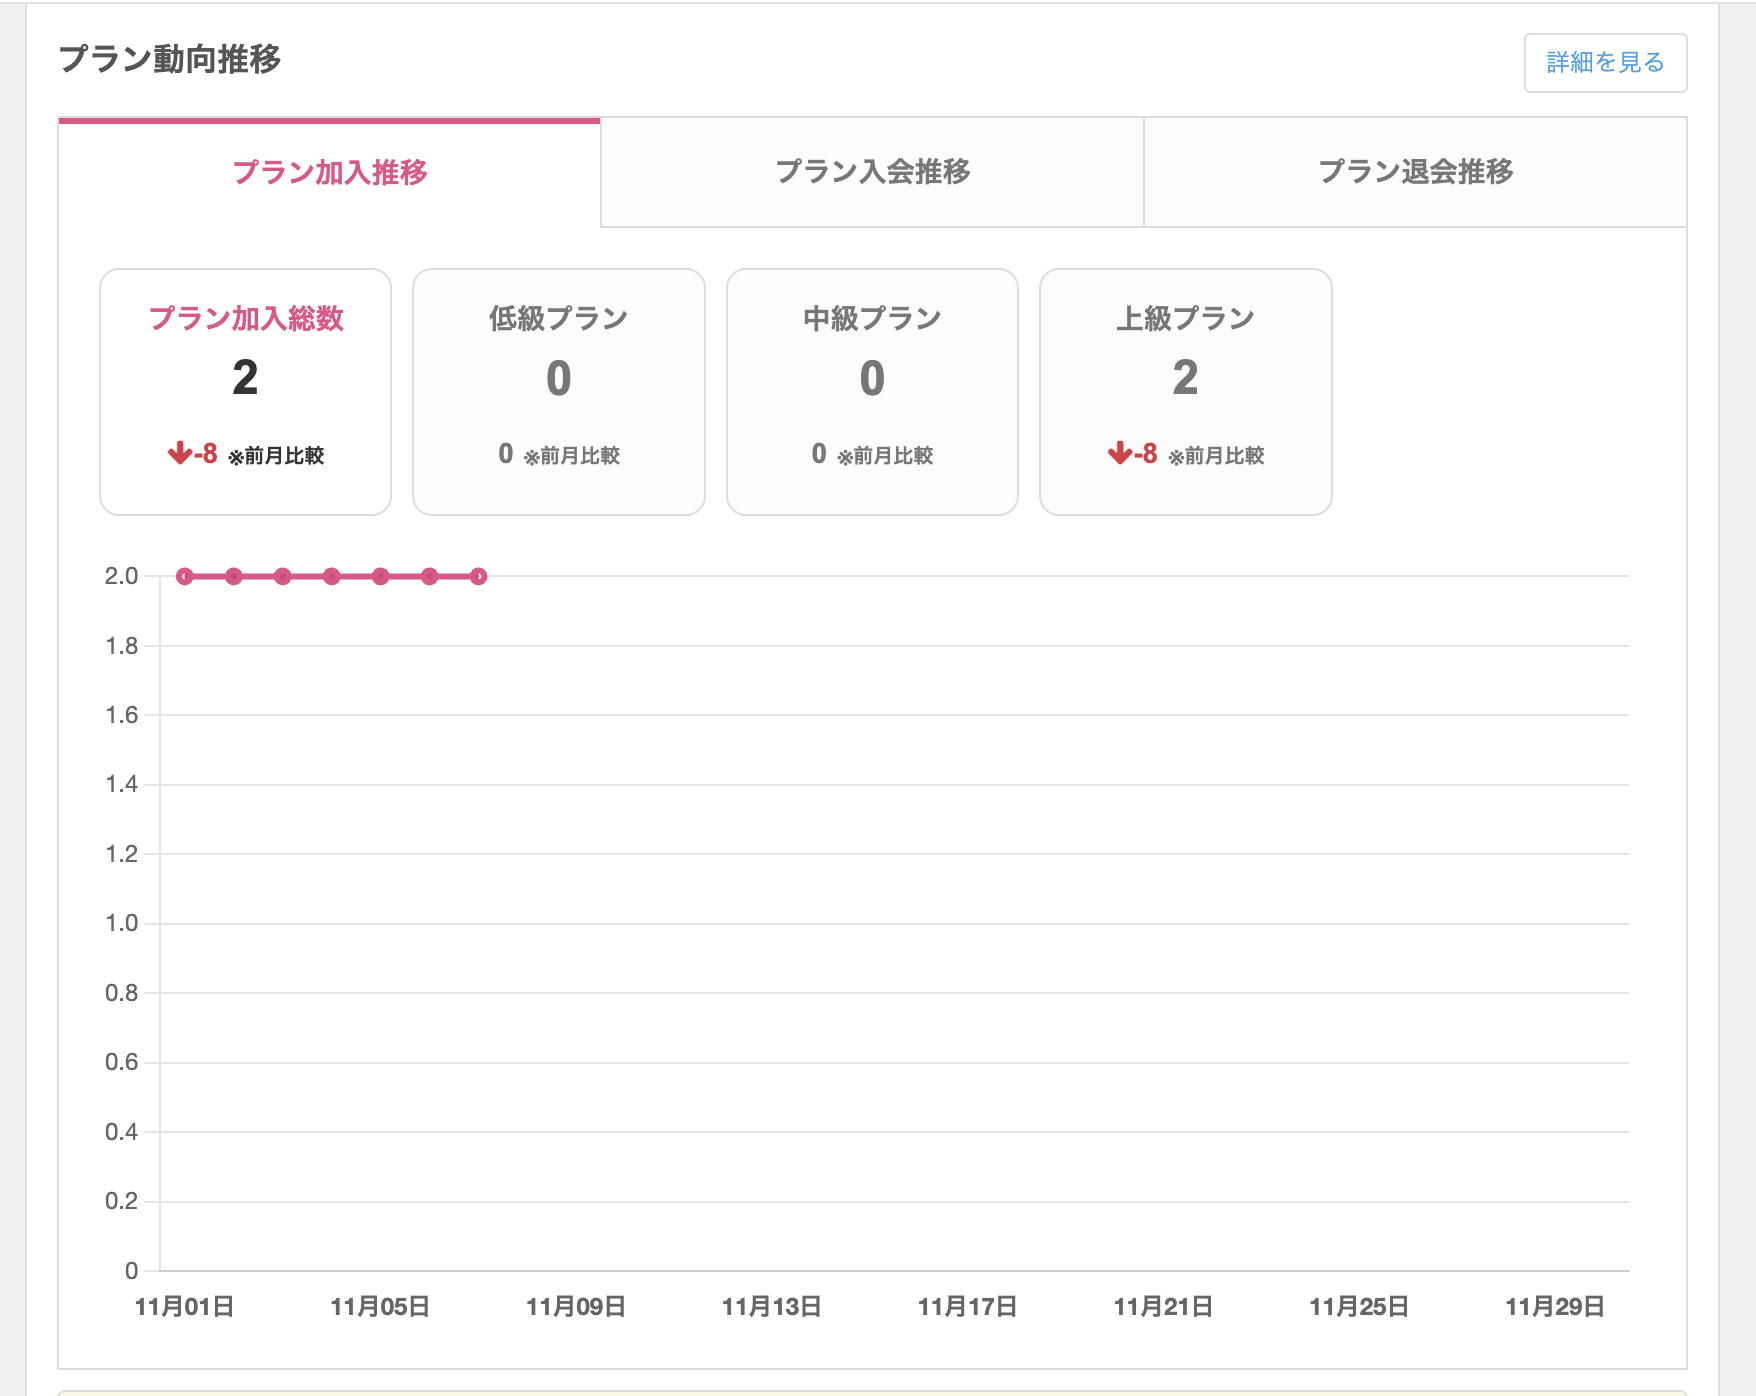1756x1396 pixels.
Task: Choose the 低級プラン card
Action: (x=558, y=391)
